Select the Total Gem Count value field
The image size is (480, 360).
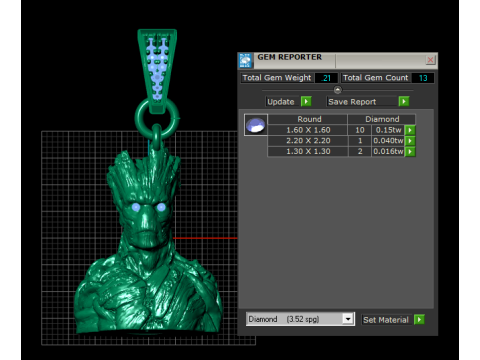[423, 78]
